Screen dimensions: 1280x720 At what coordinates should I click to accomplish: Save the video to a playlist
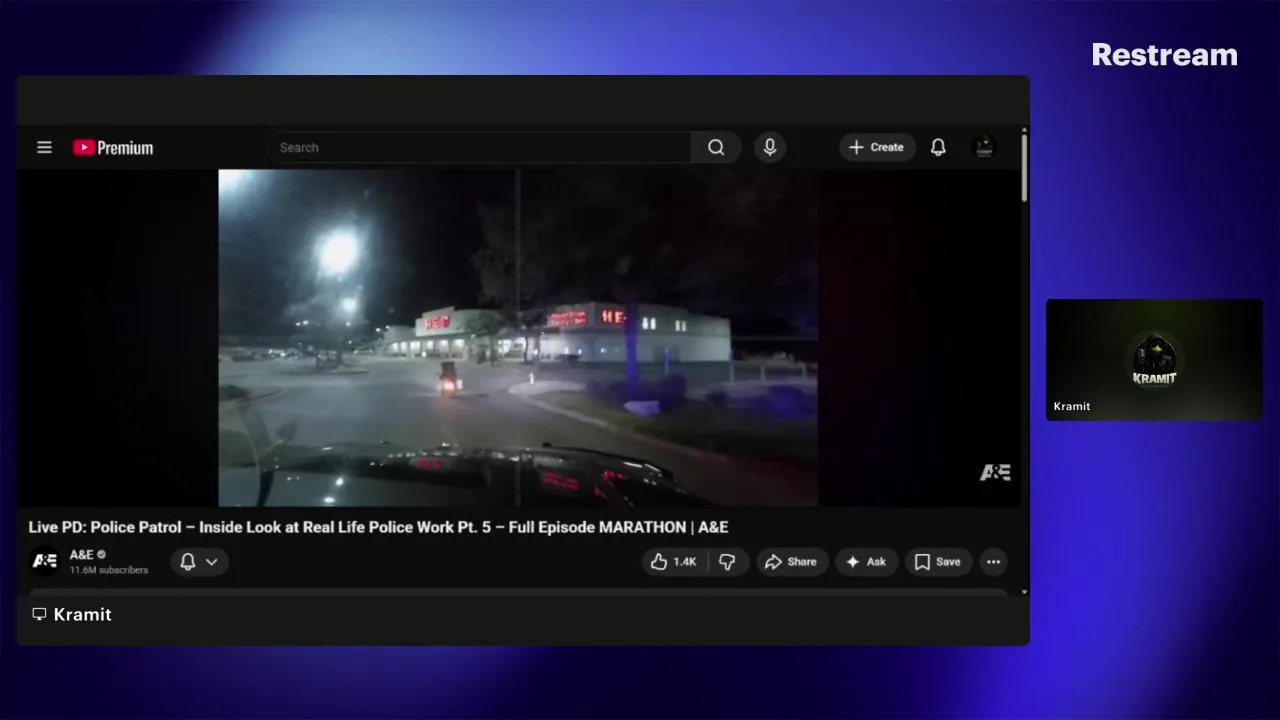[x=938, y=562]
